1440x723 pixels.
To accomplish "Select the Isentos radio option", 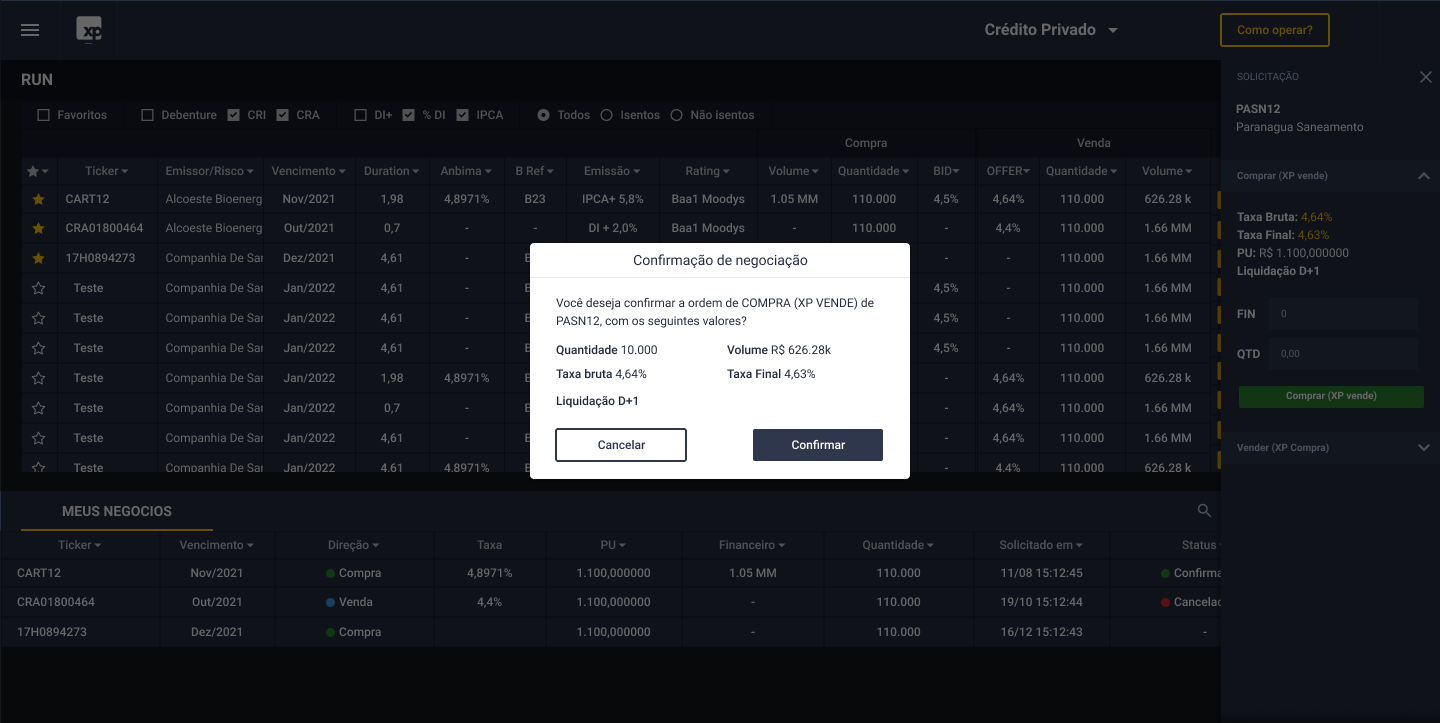I will [606, 115].
